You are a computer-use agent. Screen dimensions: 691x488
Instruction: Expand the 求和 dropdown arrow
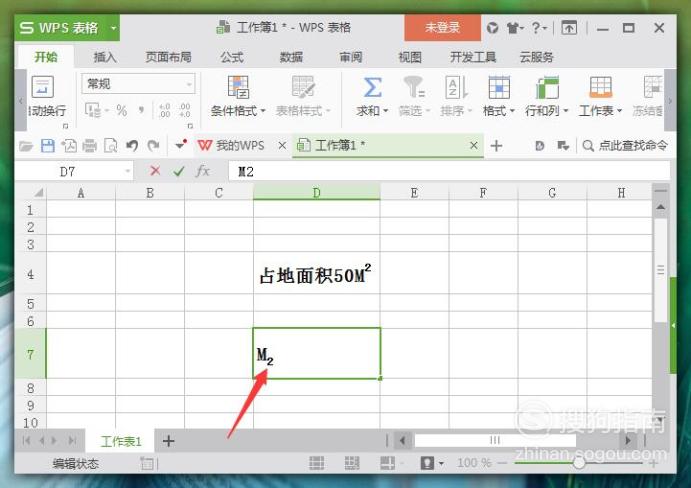click(386, 111)
